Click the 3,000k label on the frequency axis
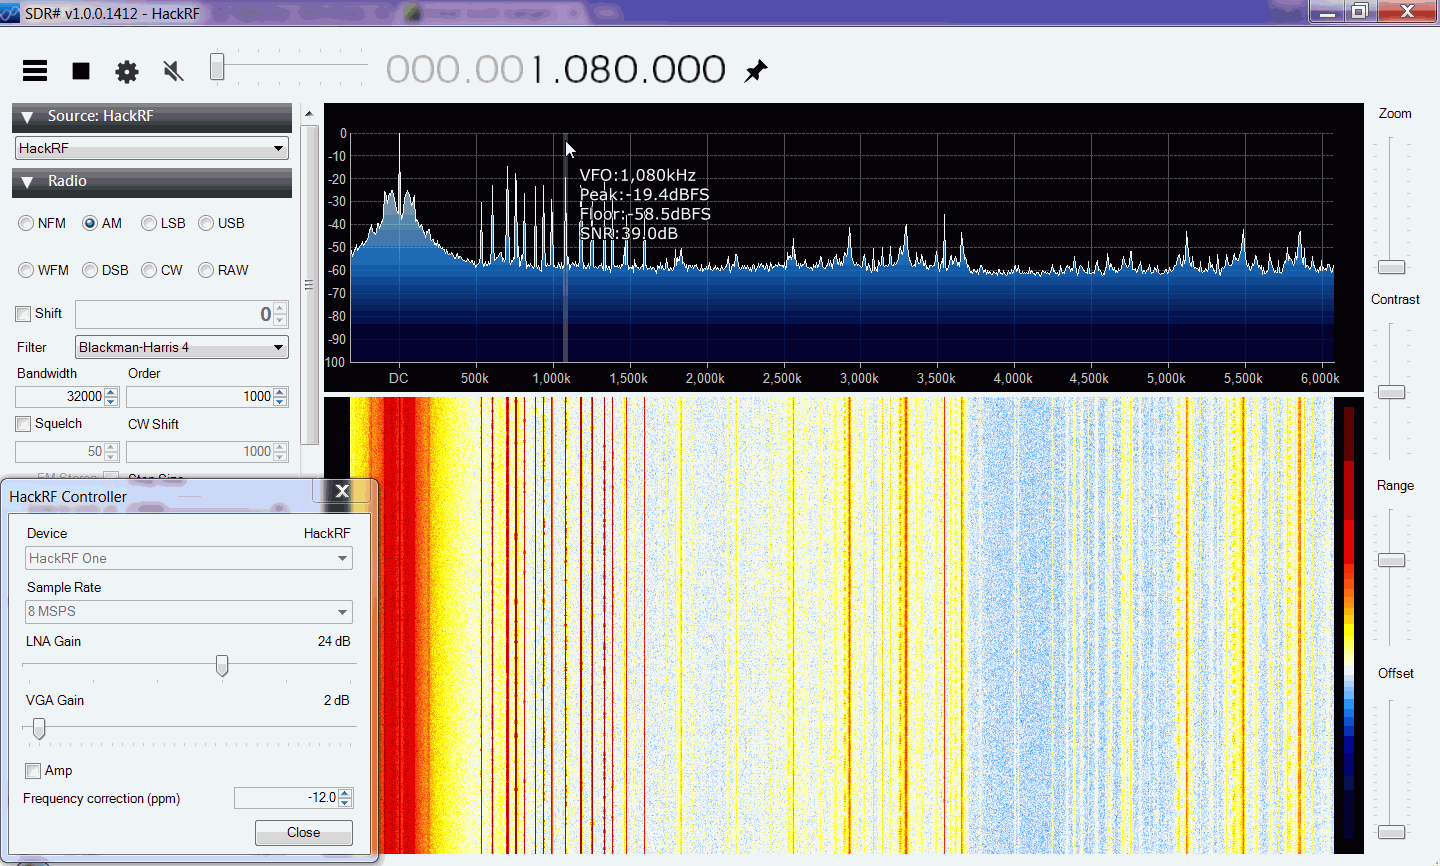1440x866 pixels. point(859,379)
